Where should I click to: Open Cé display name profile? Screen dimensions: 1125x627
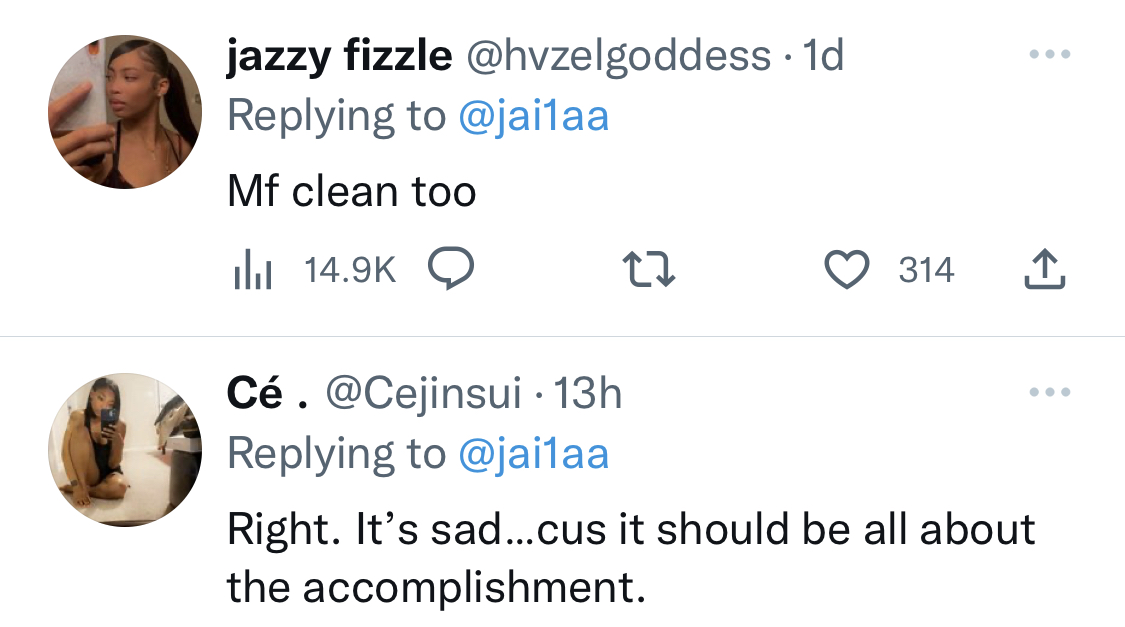tap(268, 393)
